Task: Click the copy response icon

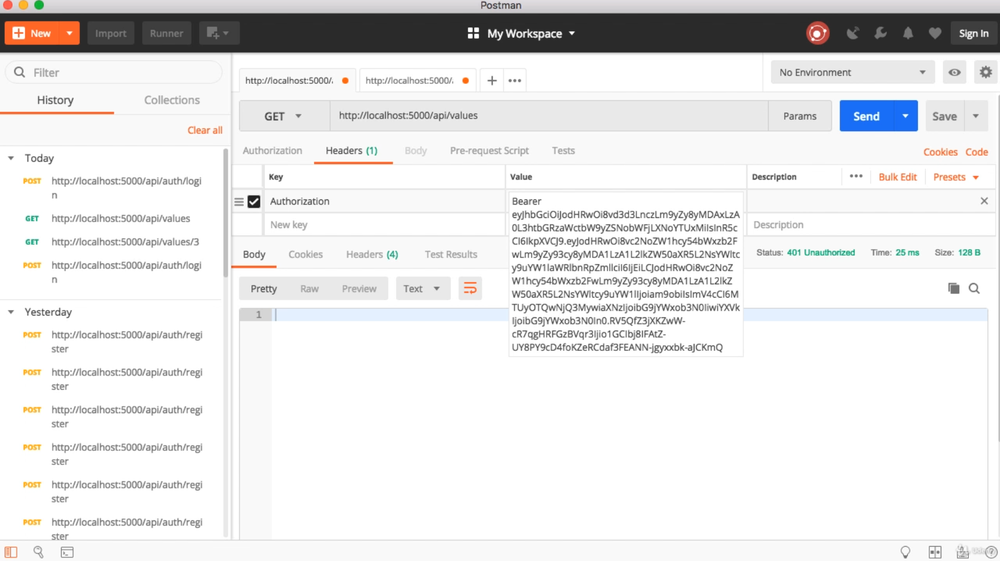Action: click(953, 289)
